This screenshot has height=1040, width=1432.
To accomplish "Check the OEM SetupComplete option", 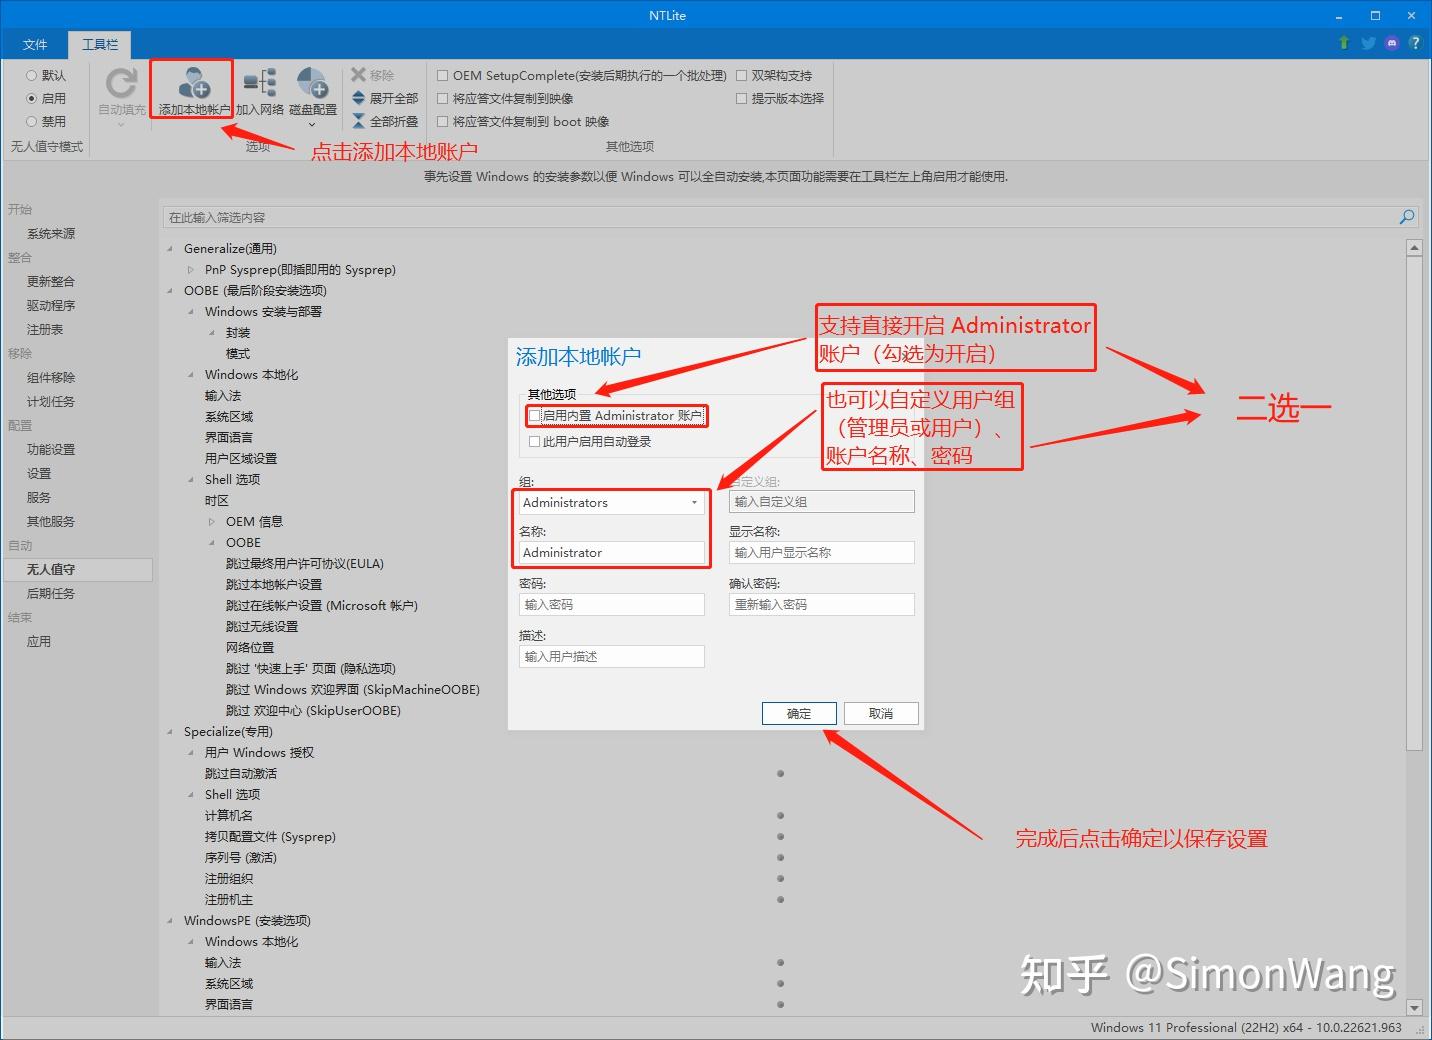I will tap(443, 75).
